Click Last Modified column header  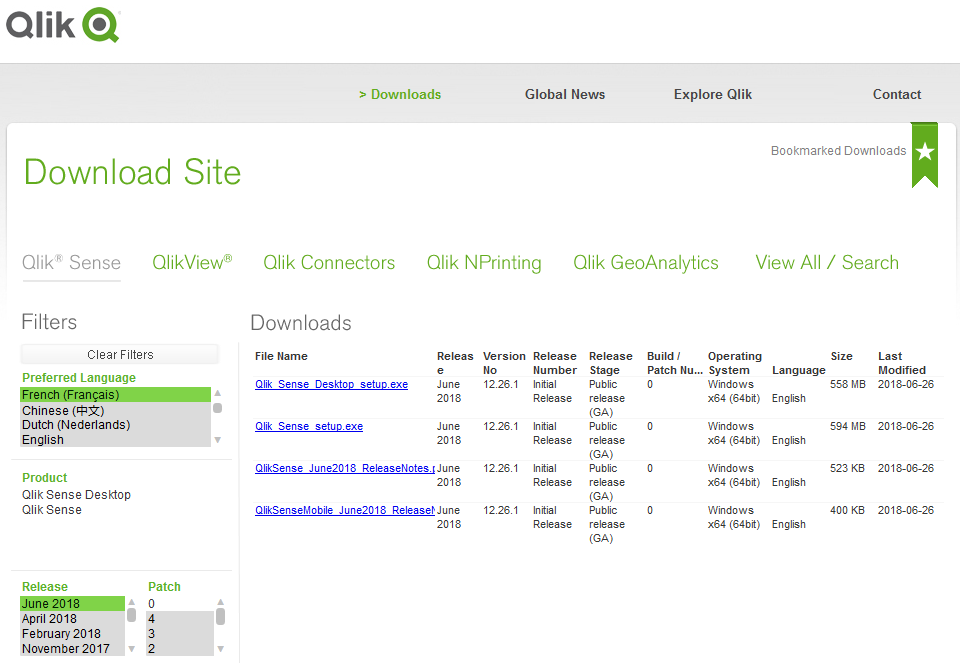pos(902,363)
